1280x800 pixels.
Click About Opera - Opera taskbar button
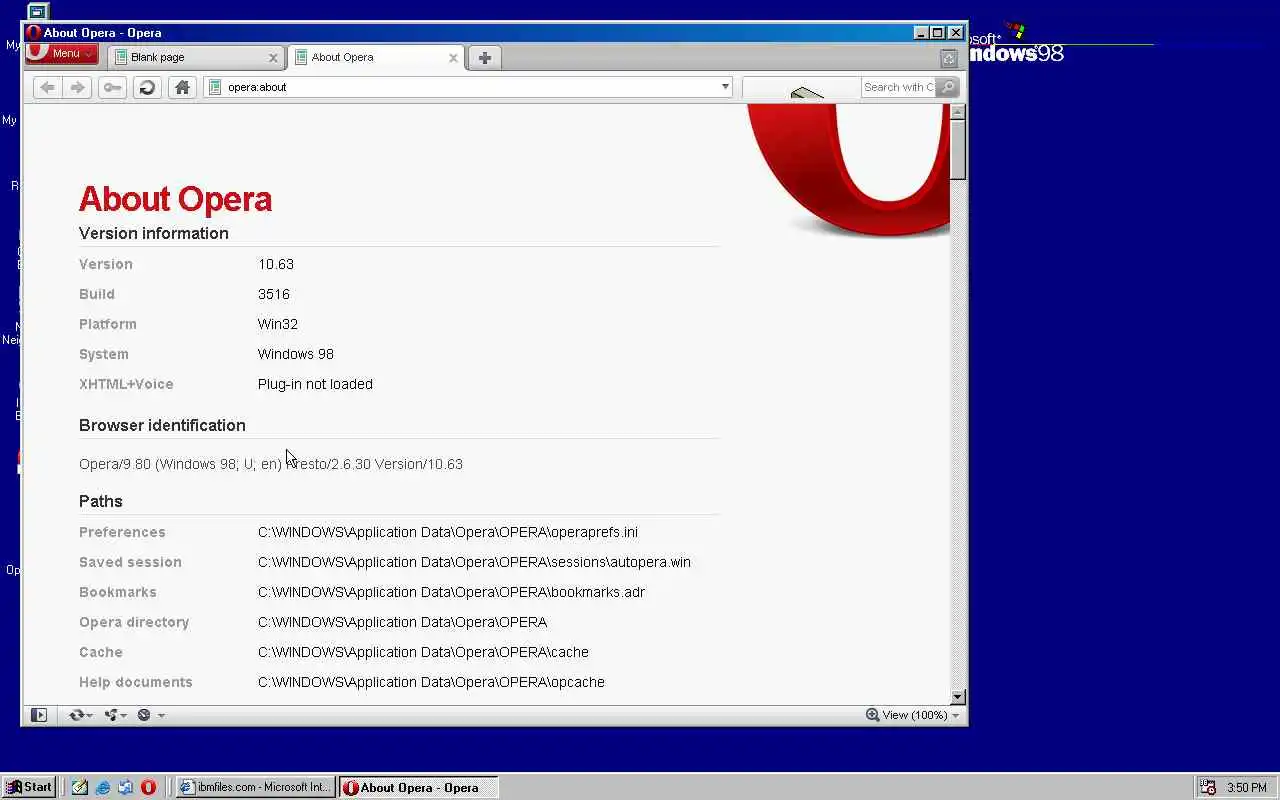(418, 787)
